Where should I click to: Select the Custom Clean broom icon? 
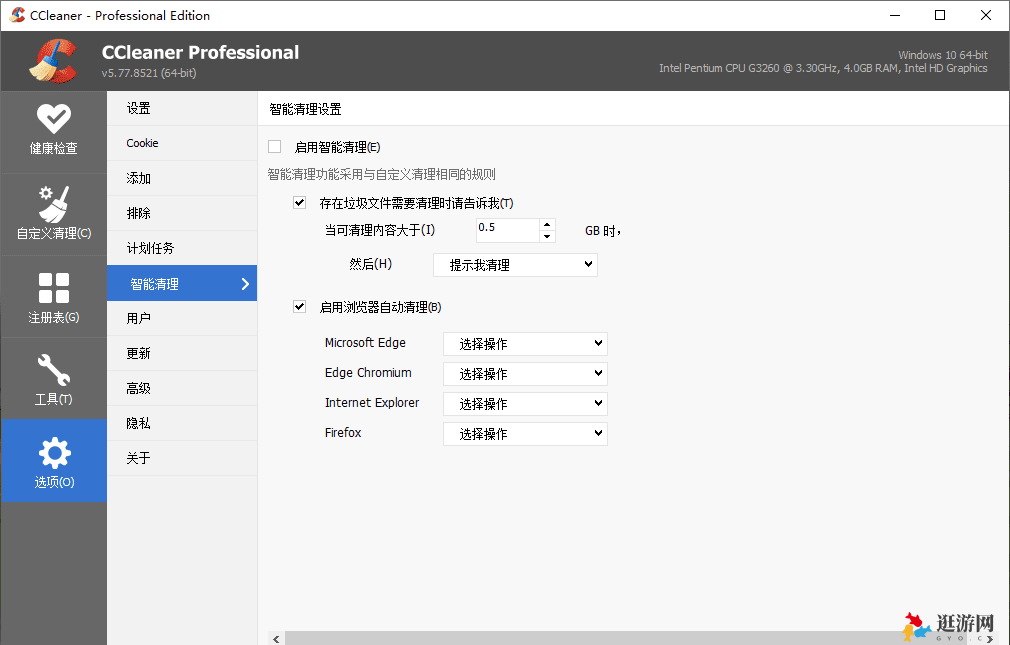click(x=53, y=203)
